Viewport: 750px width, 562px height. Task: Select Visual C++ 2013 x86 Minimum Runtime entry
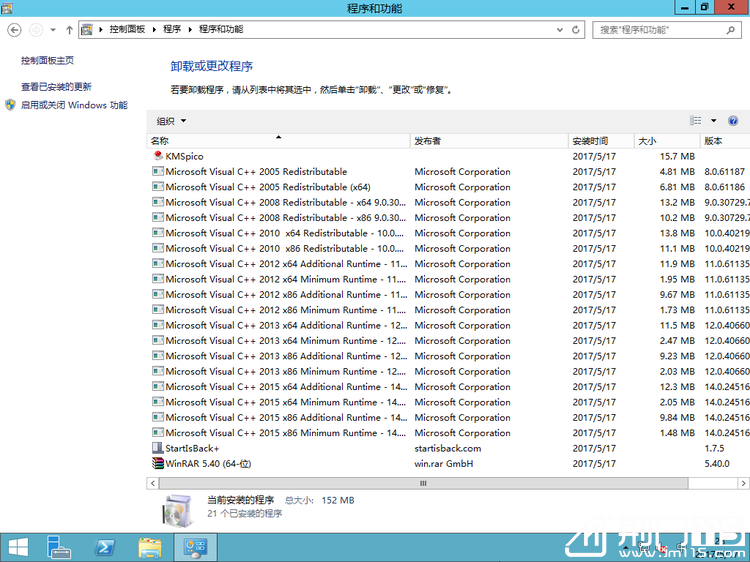click(448, 371)
